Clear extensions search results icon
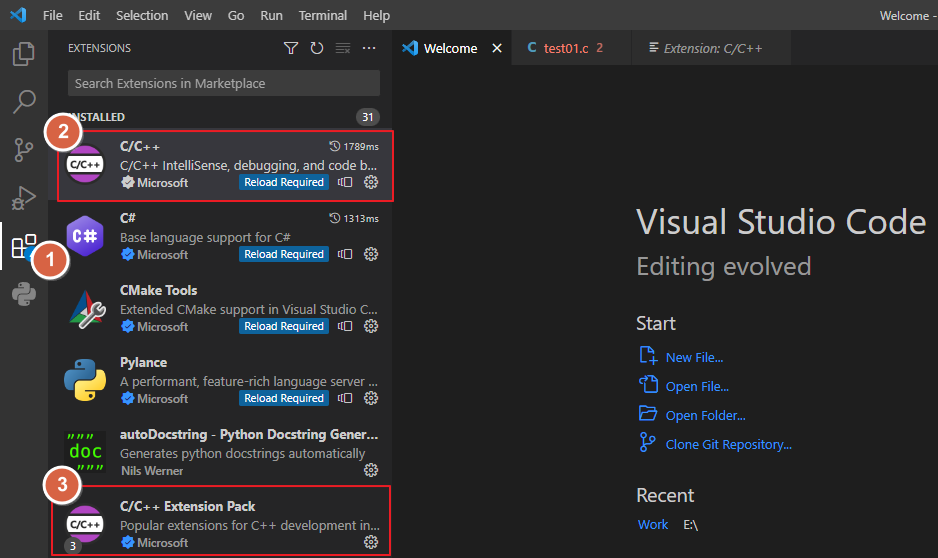This screenshot has height=558, width=938. [343, 48]
